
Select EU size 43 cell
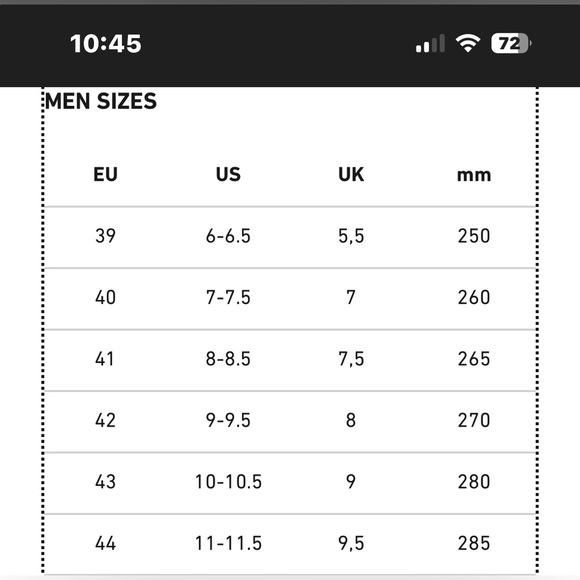click(105, 482)
